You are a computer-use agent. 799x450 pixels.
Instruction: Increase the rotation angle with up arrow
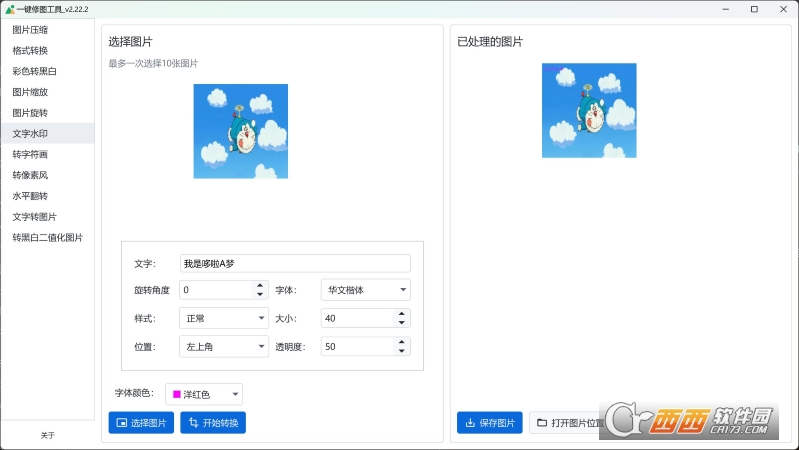point(260,285)
